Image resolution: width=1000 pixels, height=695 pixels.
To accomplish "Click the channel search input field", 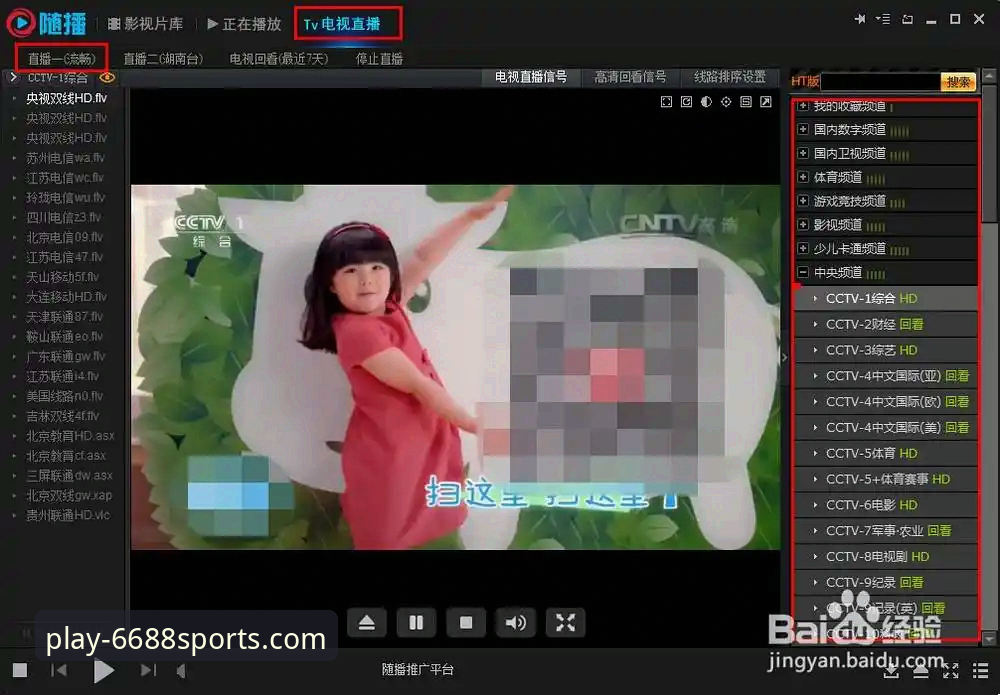I will click(880, 82).
